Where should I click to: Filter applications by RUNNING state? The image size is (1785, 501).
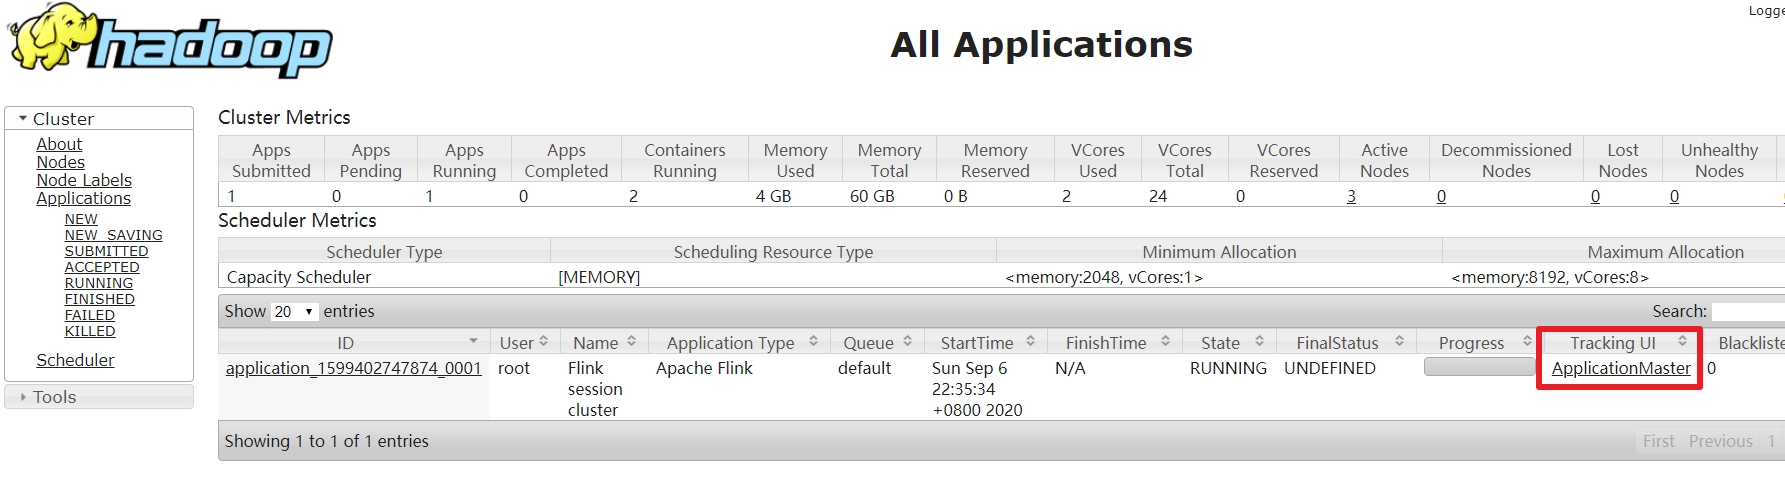tap(98, 283)
